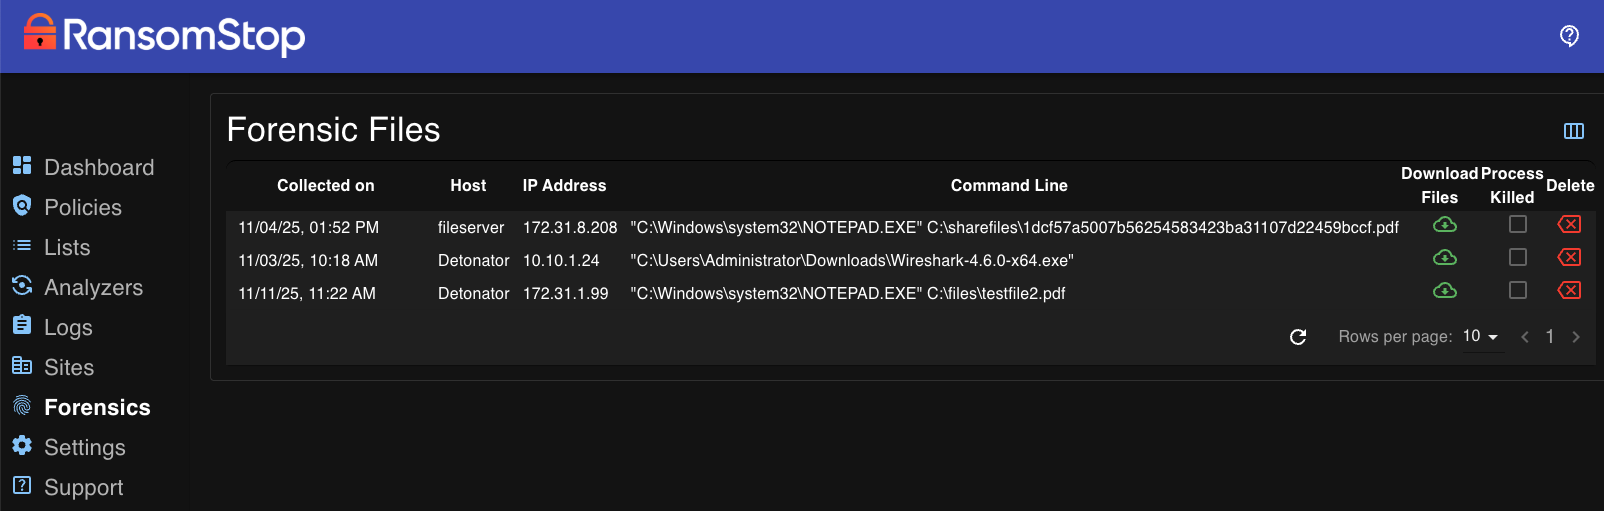1604x511 pixels.
Task: Click the RansomStop lock logo
Action: point(40,33)
